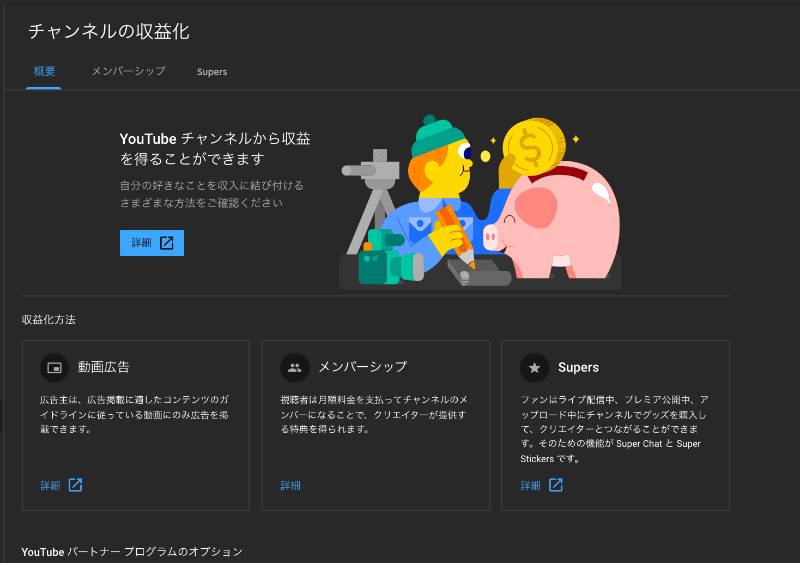
Task: Click the メンバーシップ card title
Action: pos(363,367)
